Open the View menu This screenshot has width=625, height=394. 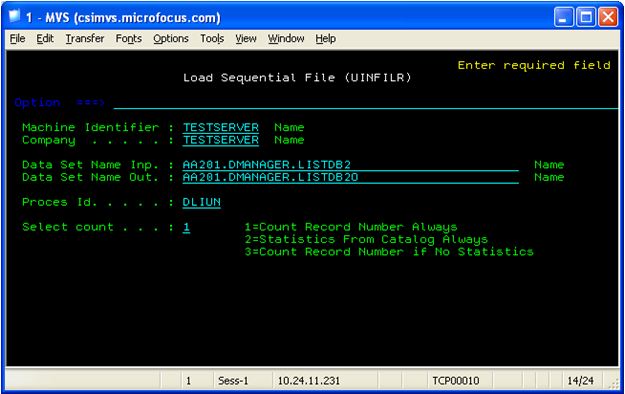coord(246,39)
